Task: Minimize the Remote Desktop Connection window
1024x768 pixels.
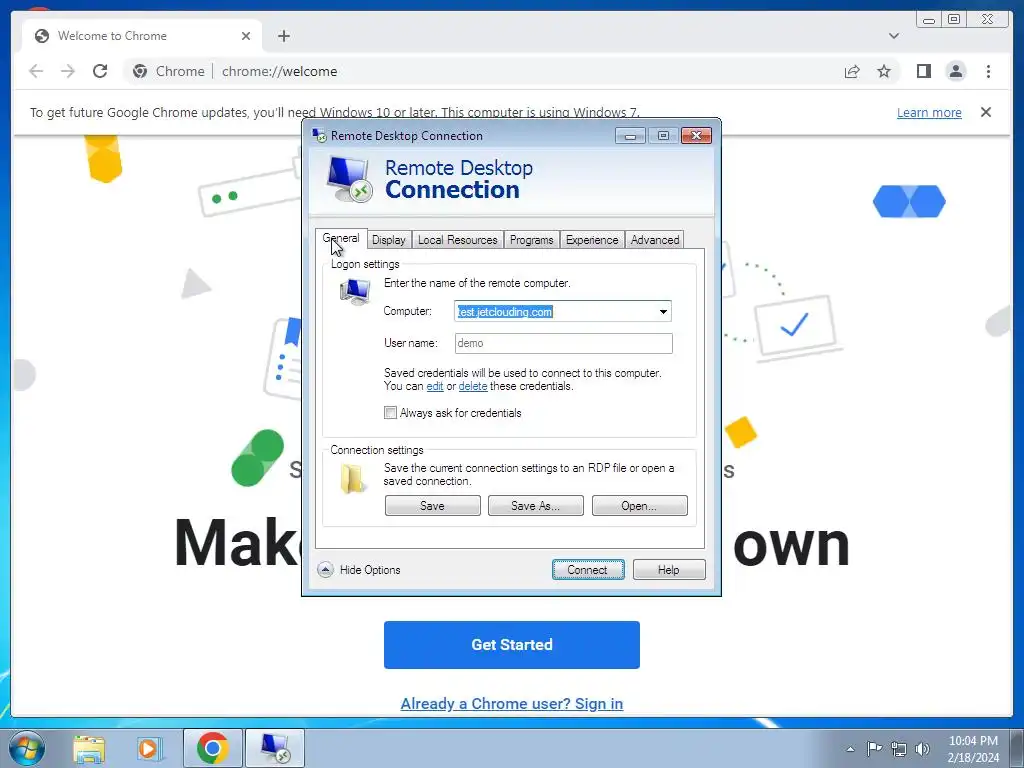Action: tap(630, 136)
